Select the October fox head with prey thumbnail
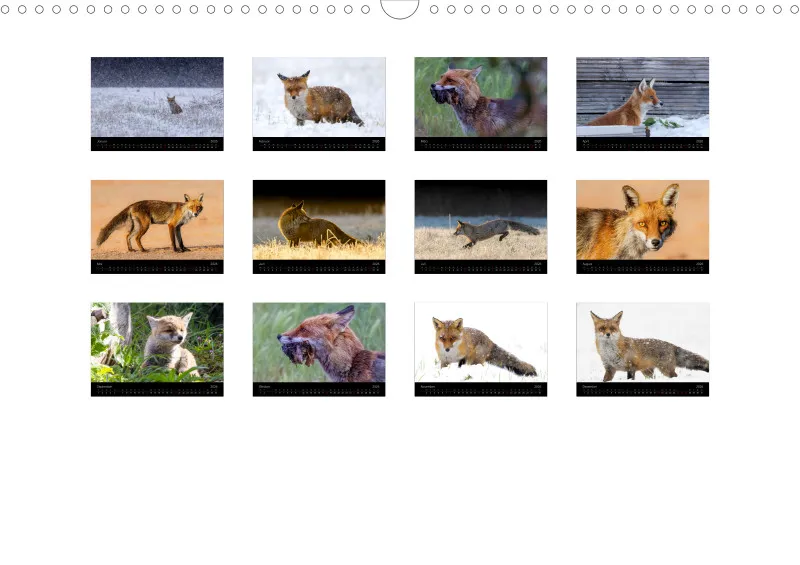 pos(319,350)
